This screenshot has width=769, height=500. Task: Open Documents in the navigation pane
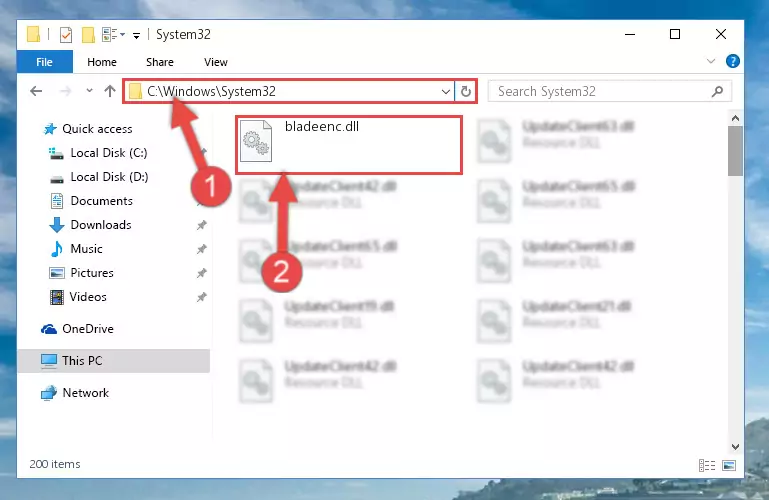click(102, 201)
